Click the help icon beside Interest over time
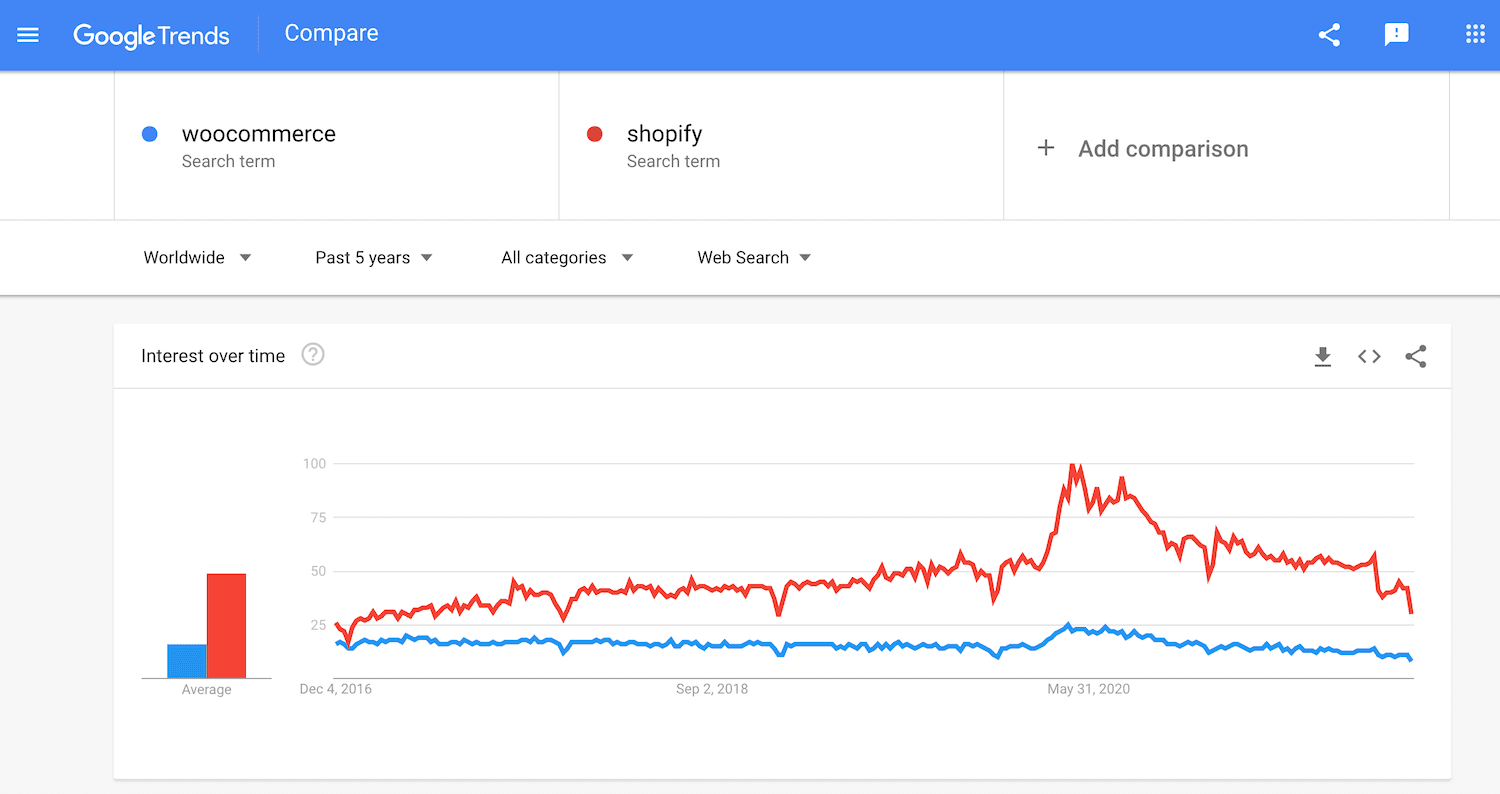 [x=312, y=354]
